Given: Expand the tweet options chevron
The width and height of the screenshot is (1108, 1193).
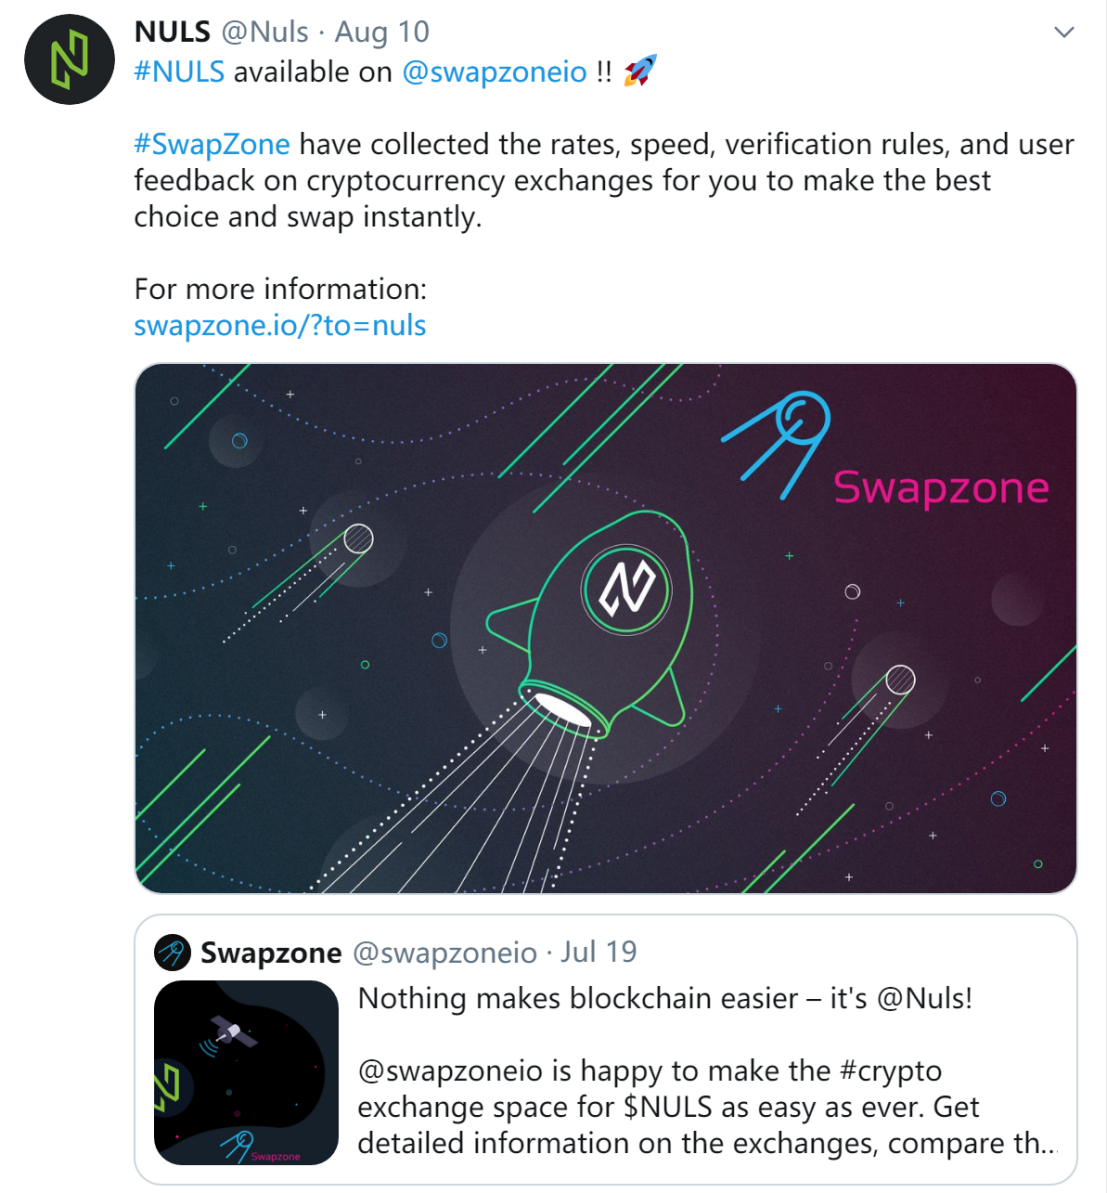Looking at the screenshot, I should 1063,32.
